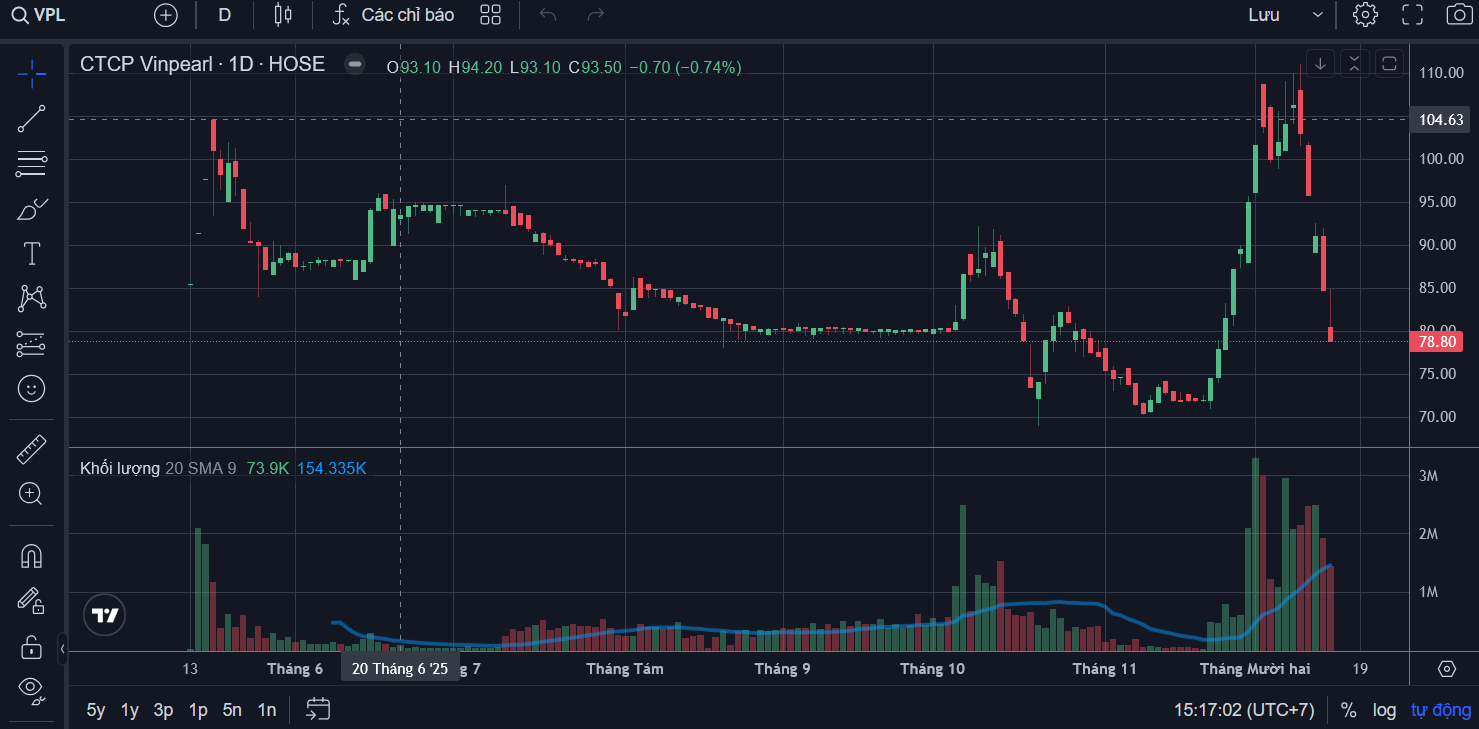Open the candlestick chart type menu
The image size is (1479, 729).
(x=283, y=15)
